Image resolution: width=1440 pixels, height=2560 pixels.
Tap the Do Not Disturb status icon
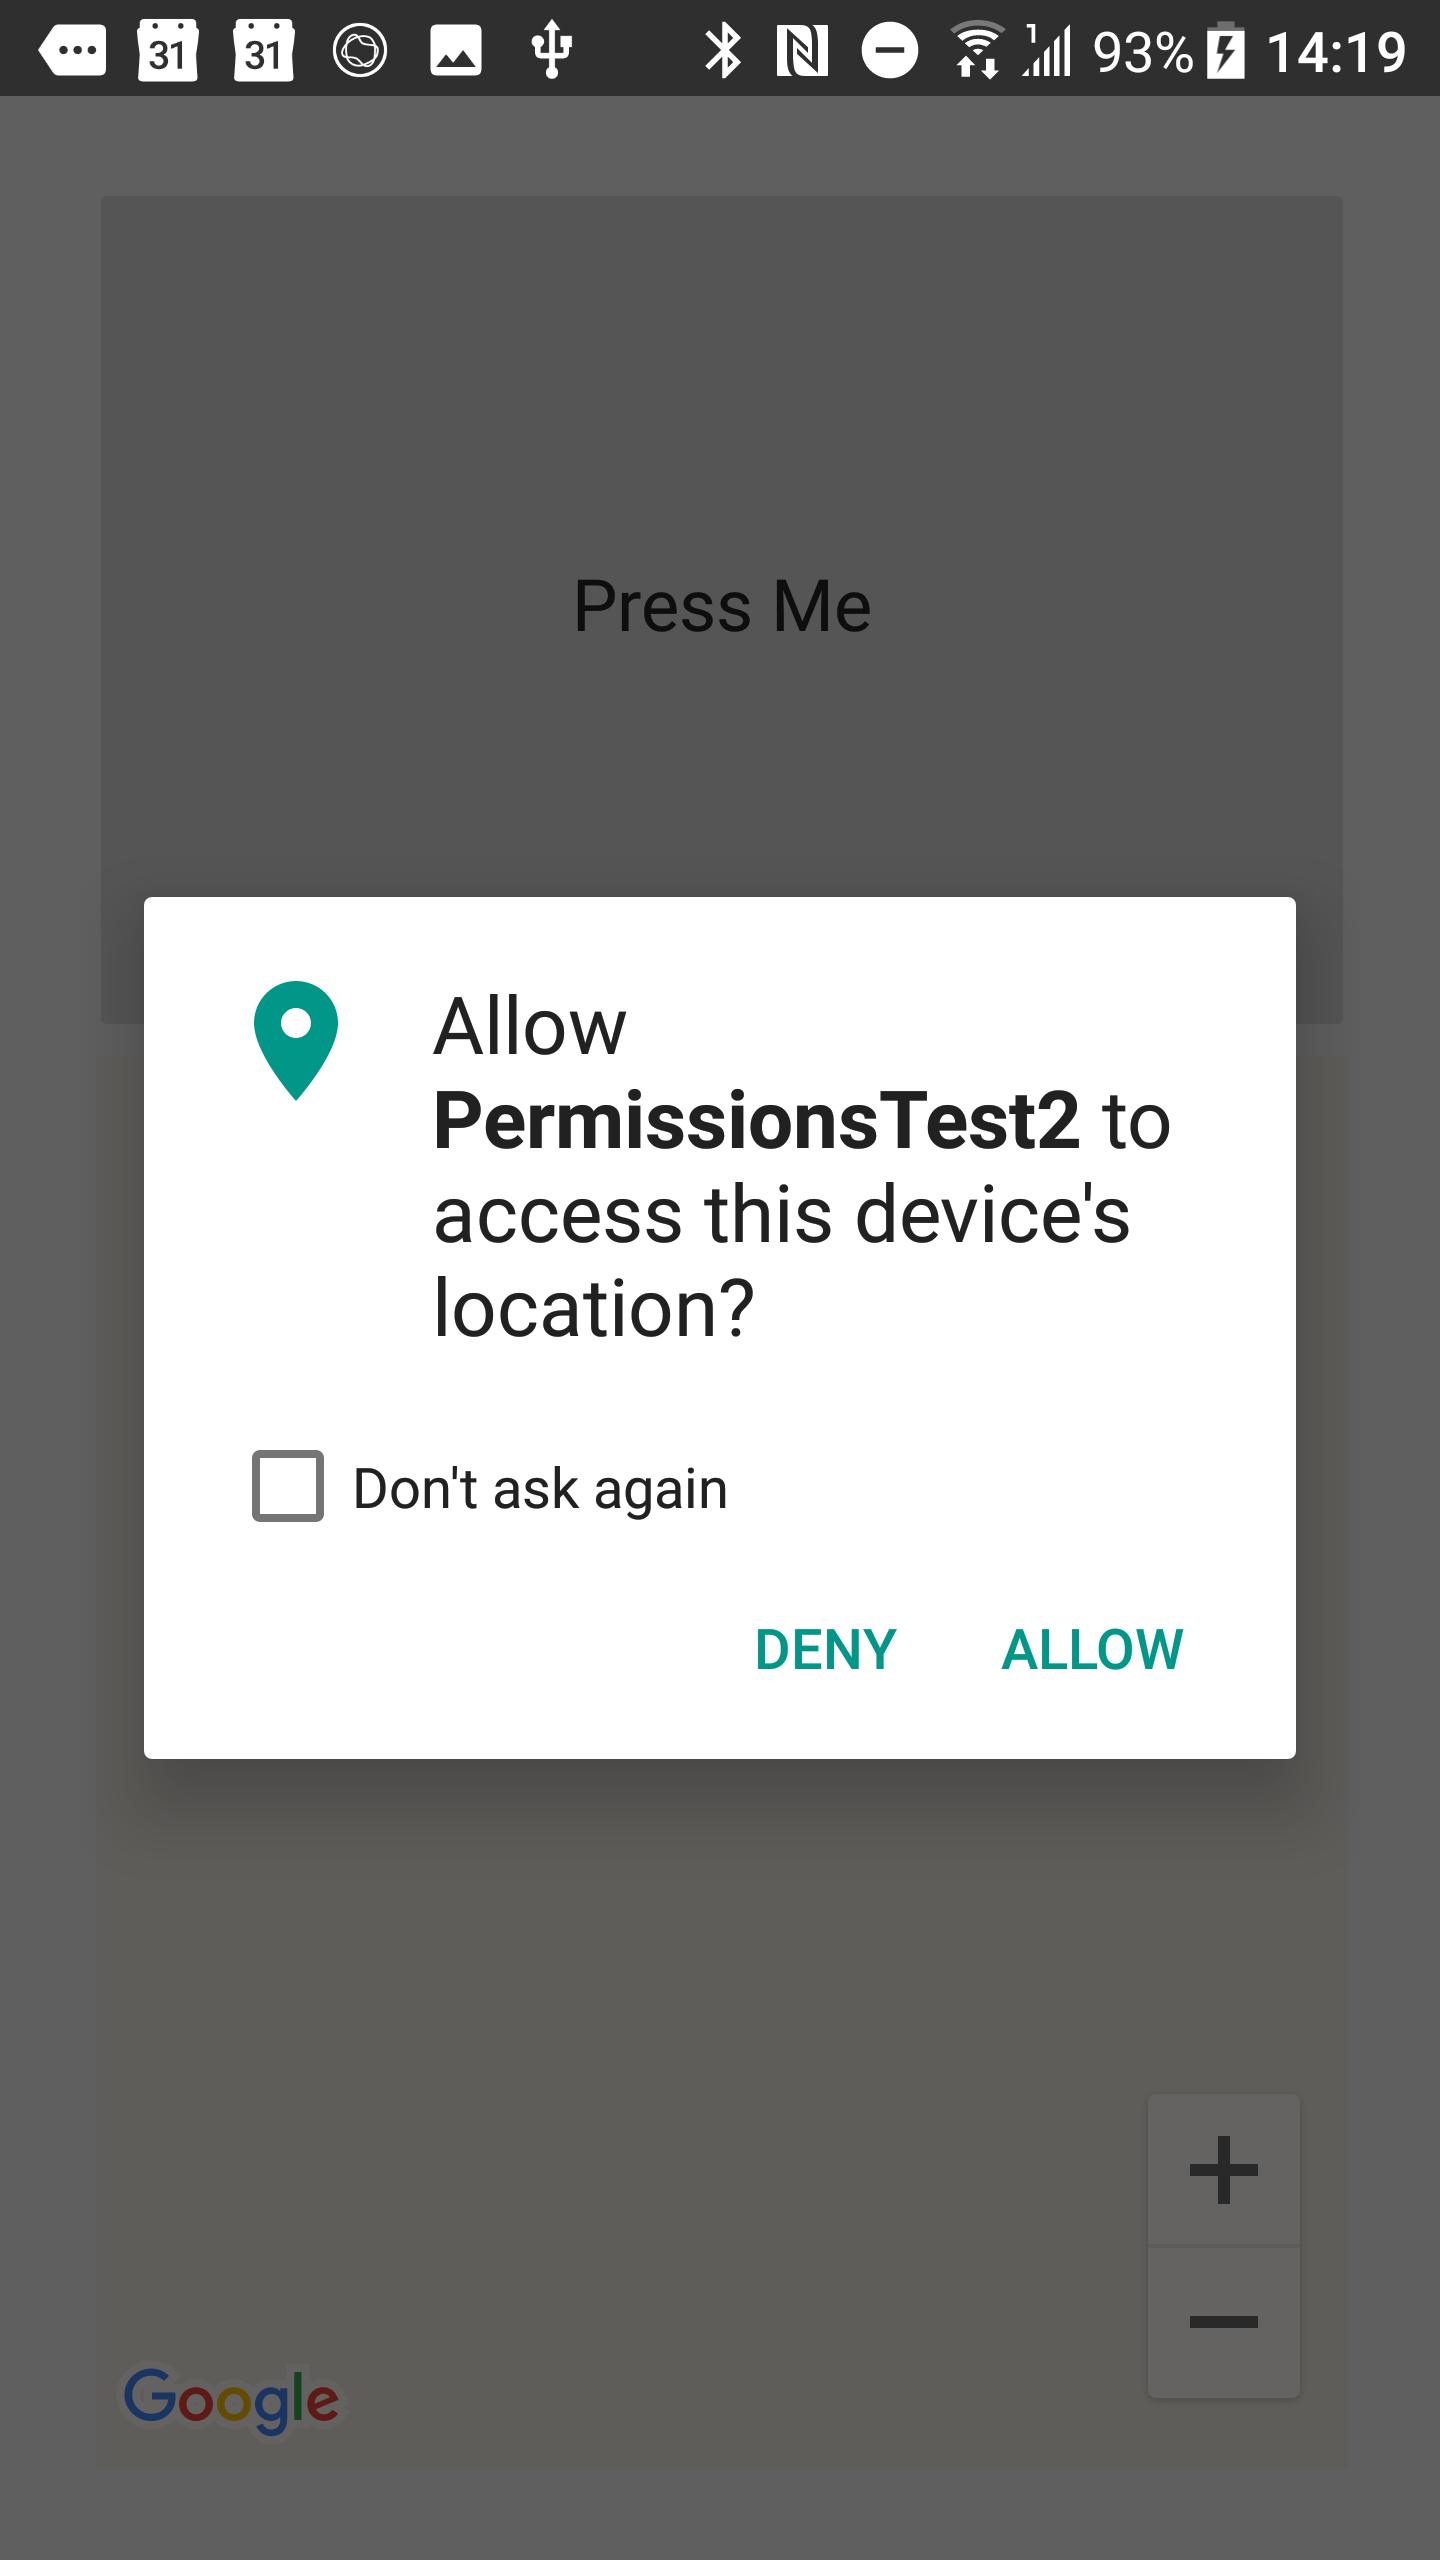pos(890,50)
